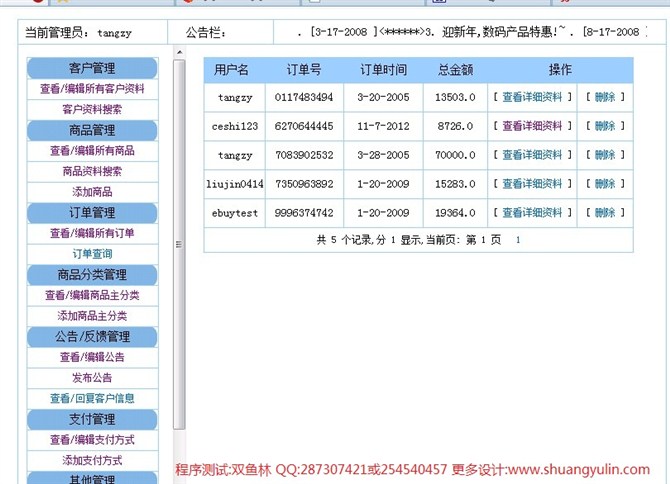Delete order 0117483494
670x484 pixels.
point(605,97)
